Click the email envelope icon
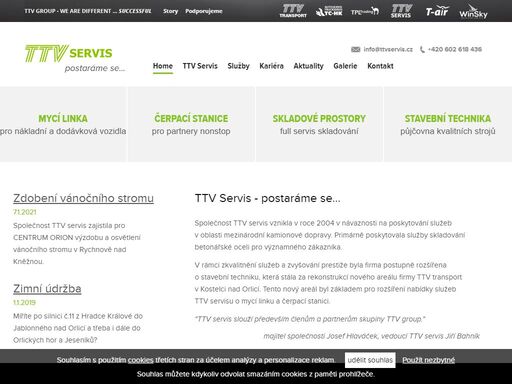The image size is (512, 384). point(356,49)
